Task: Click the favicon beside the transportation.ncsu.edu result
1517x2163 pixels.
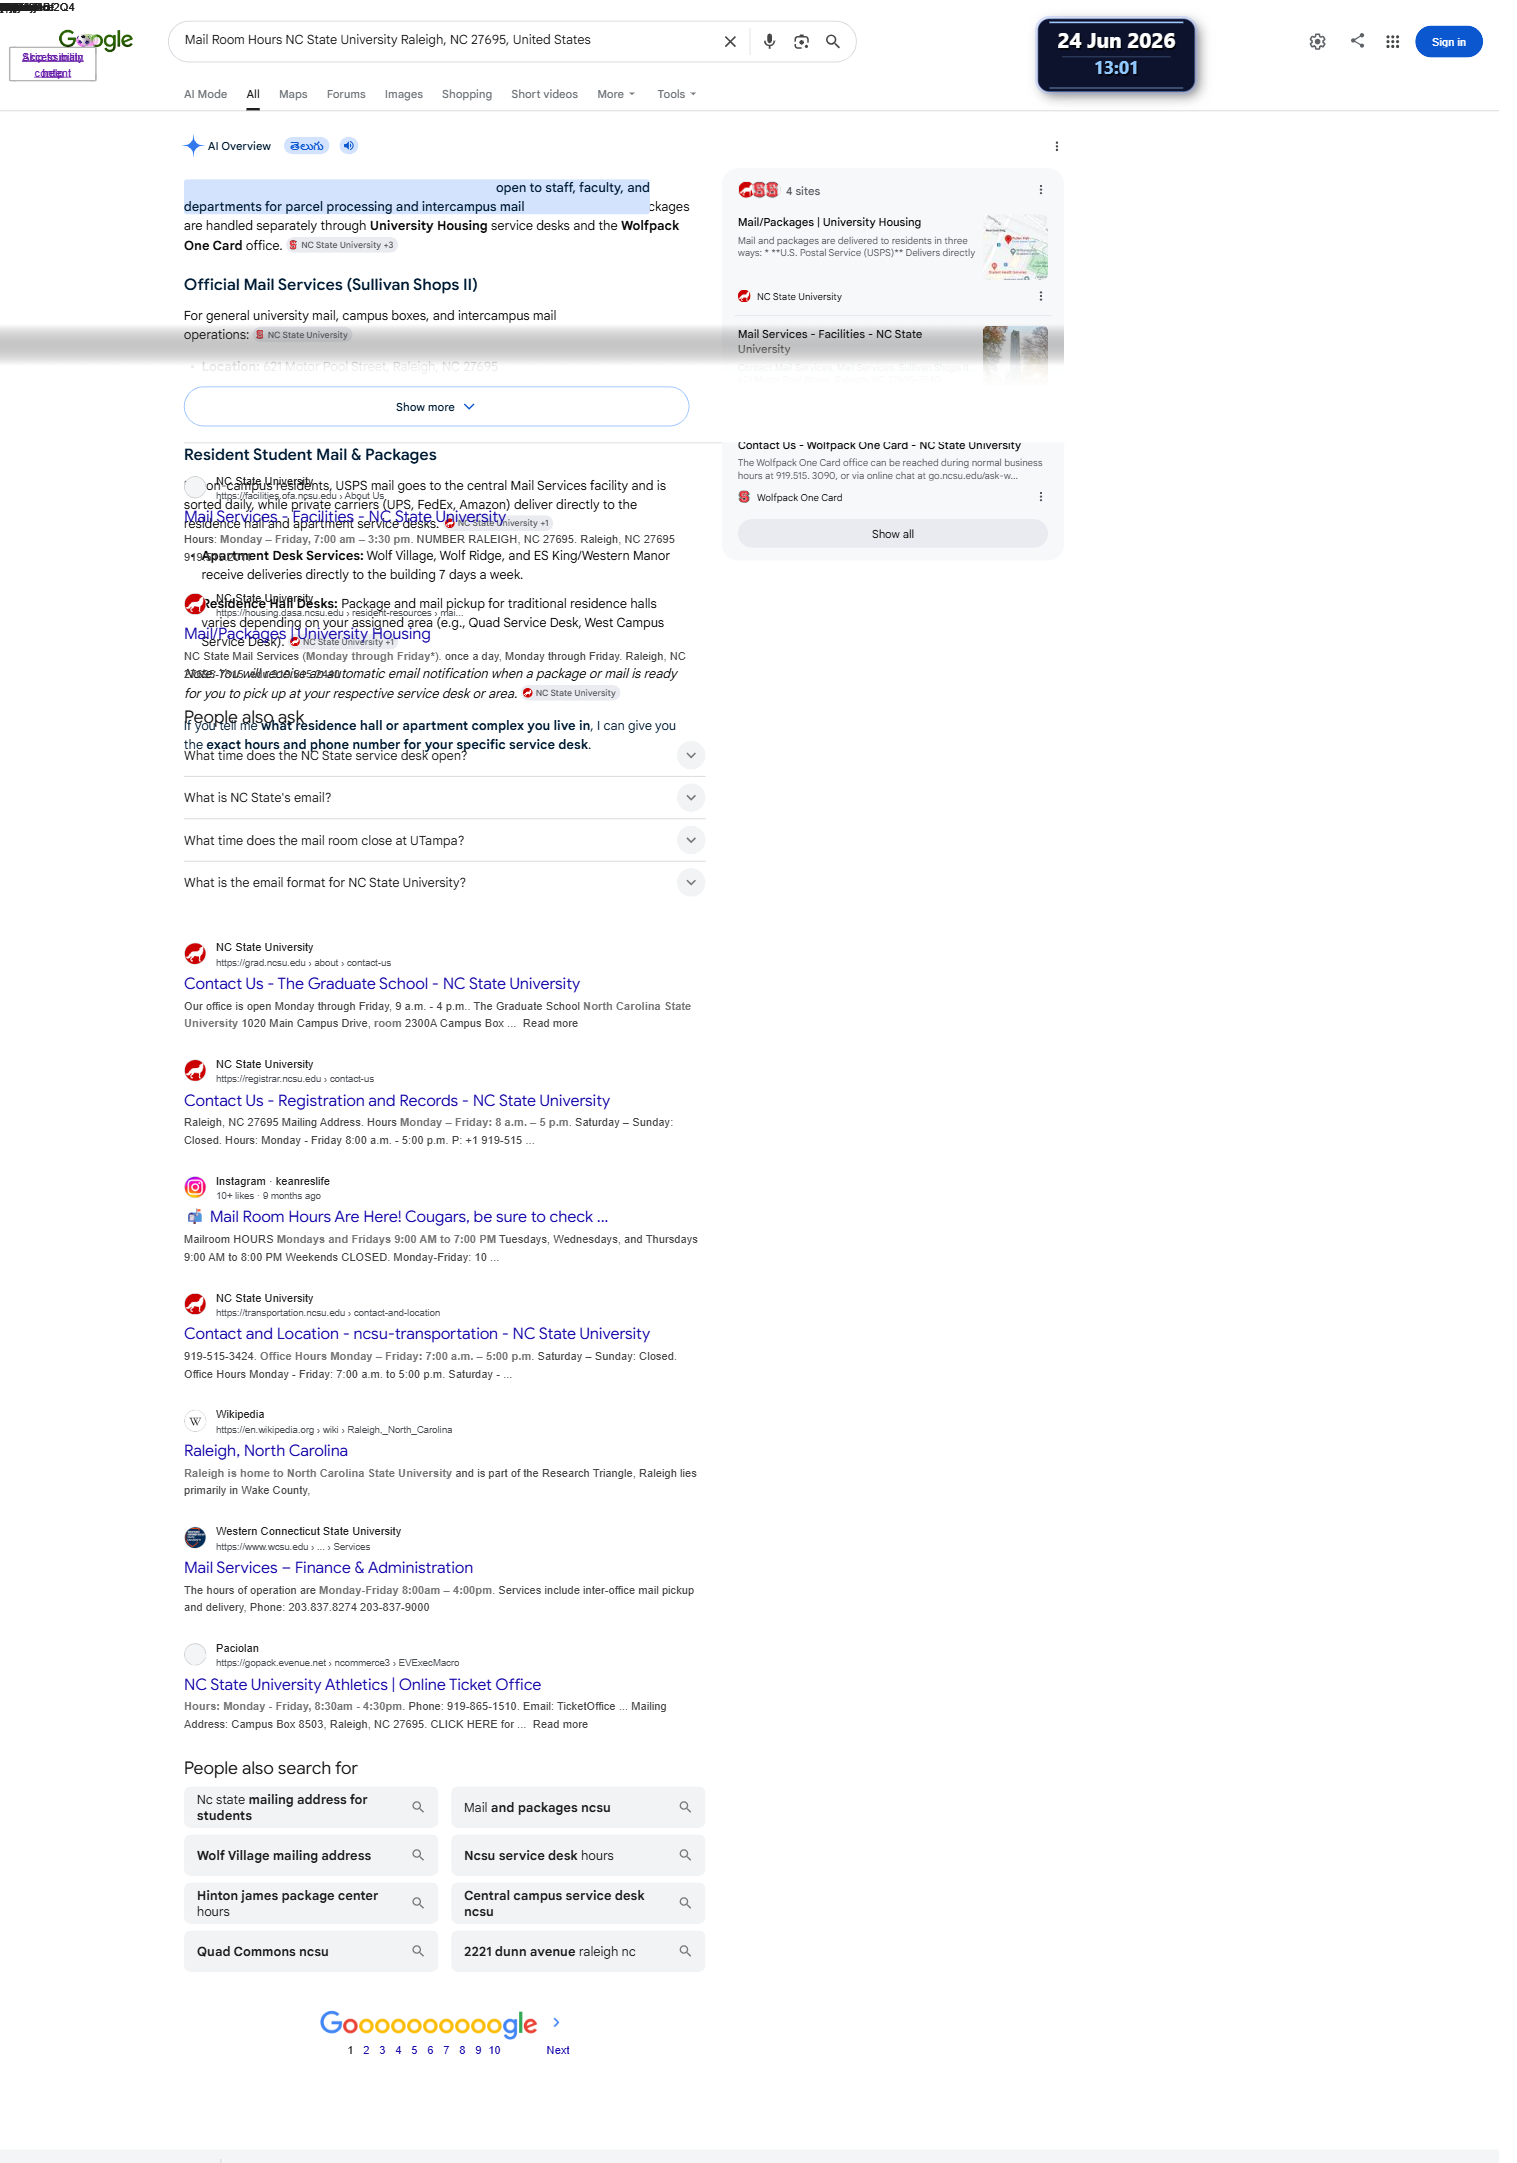Action: click(195, 1305)
